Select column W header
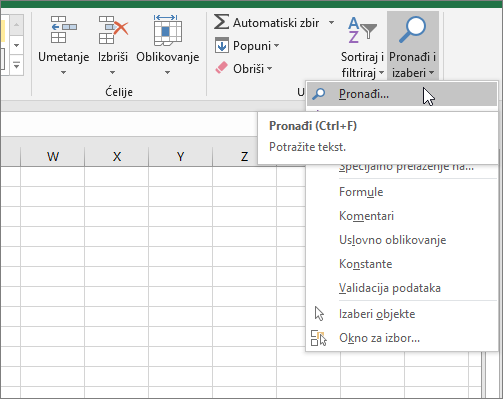Image resolution: width=503 pixels, height=399 pixels. pyautogui.click(x=53, y=156)
